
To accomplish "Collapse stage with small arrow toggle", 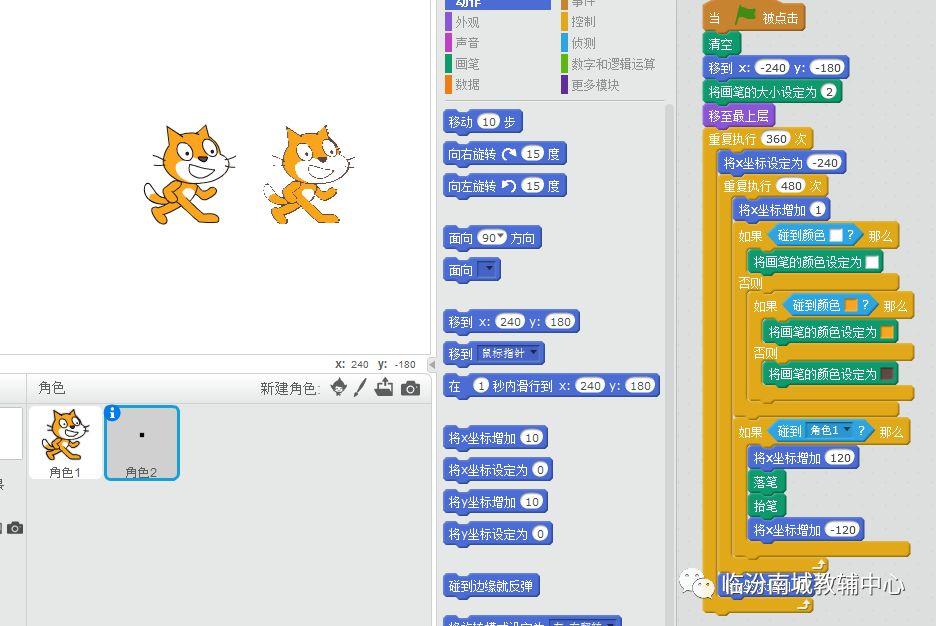I will pos(432,364).
